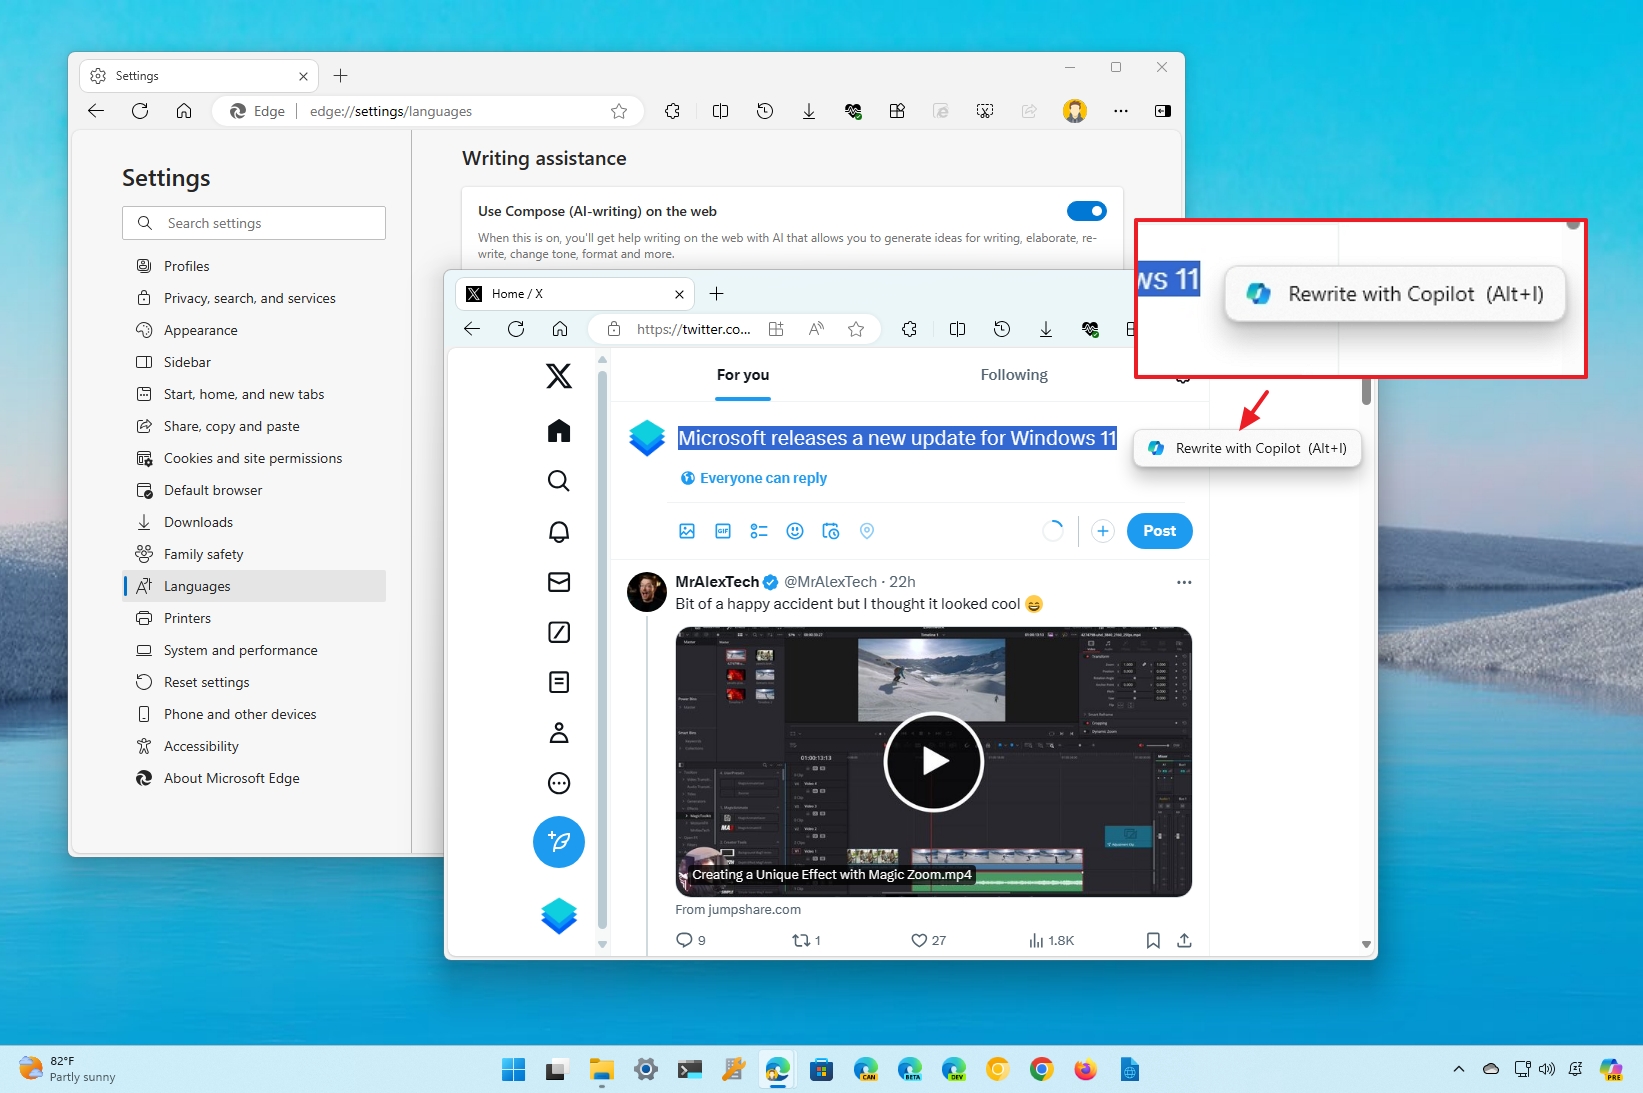The image size is (1643, 1093).
Task: Click Rewrite with Copilot
Action: [1246, 448]
